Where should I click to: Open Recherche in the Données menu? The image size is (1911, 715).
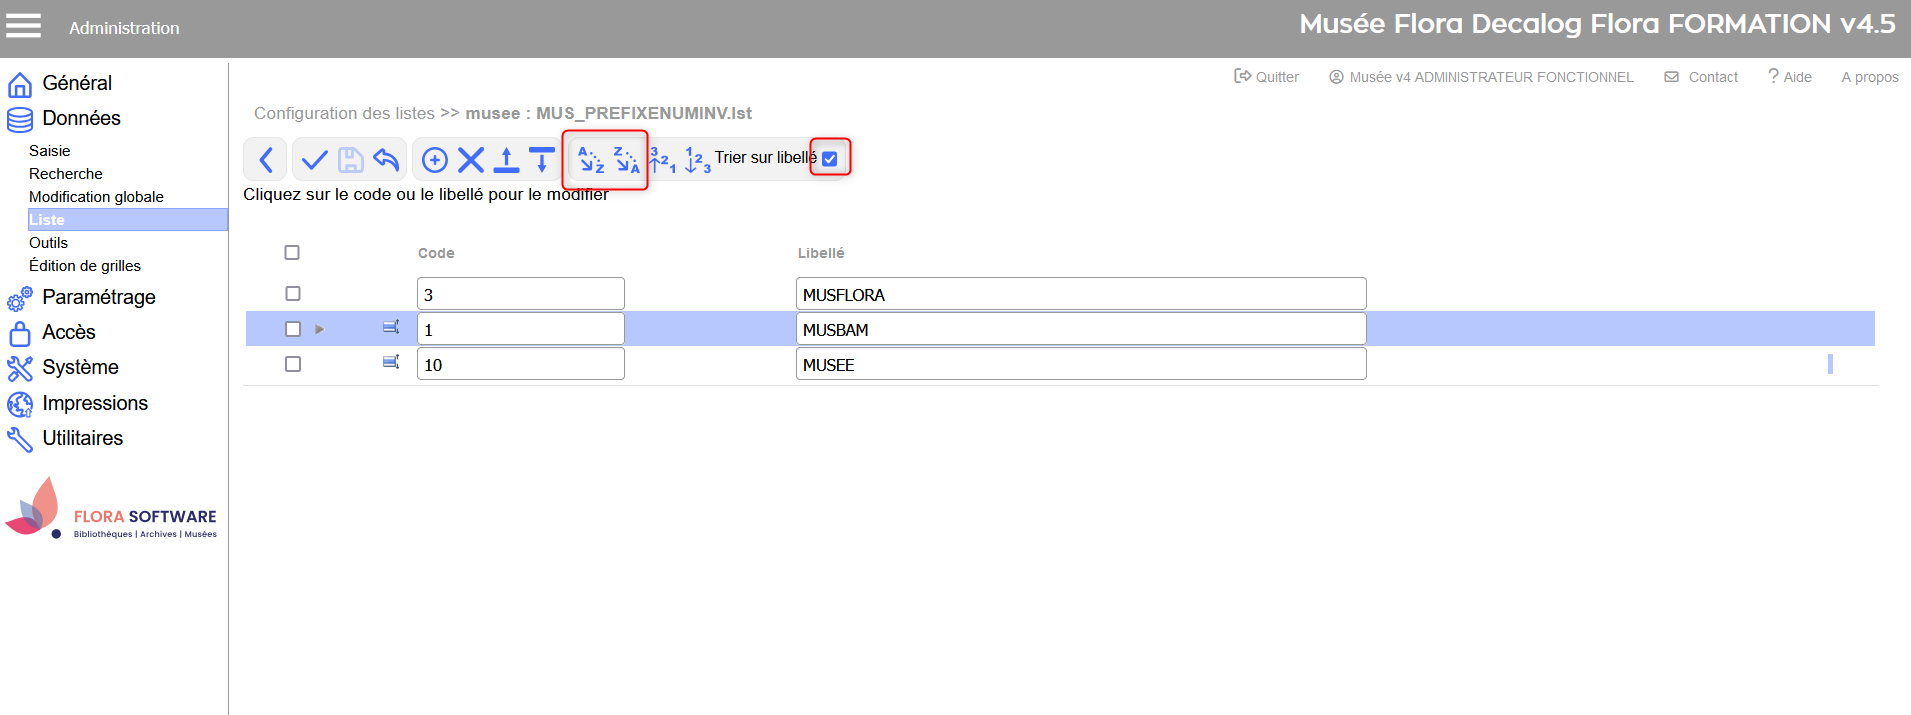(66, 174)
